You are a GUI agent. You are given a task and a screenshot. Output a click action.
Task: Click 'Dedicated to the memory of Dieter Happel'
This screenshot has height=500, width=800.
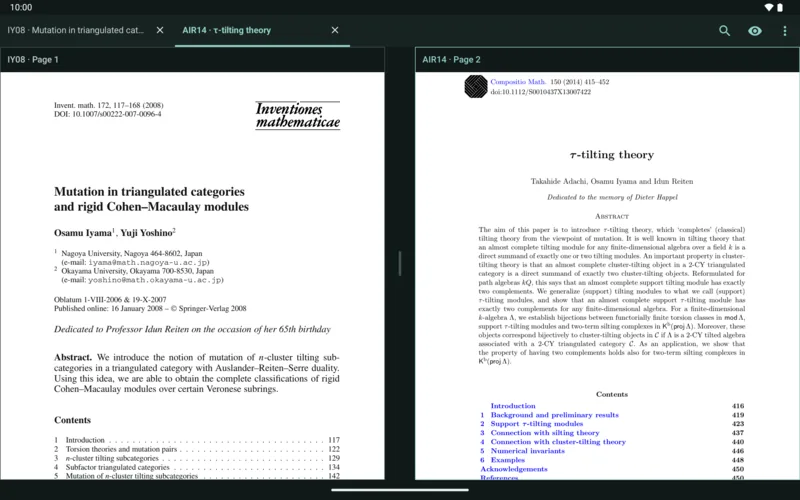click(x=612, y=197)
